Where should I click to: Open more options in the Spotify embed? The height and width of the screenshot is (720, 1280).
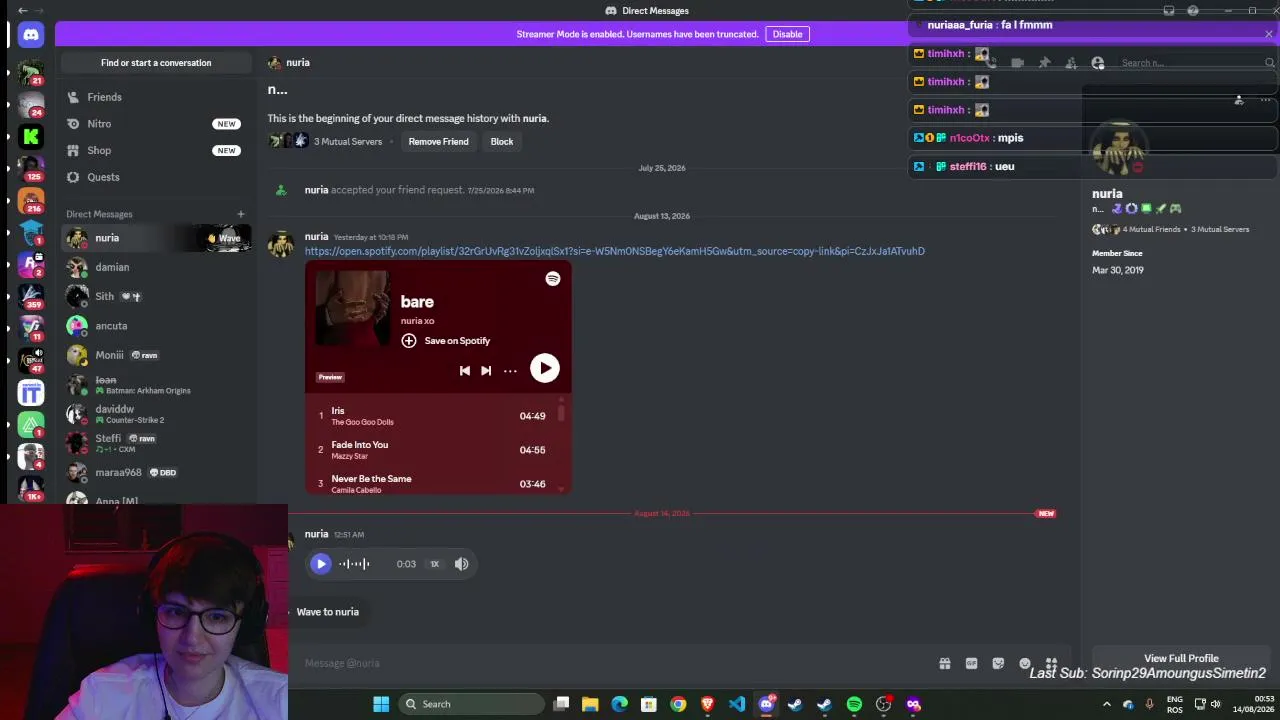click(x=510, y=371)
